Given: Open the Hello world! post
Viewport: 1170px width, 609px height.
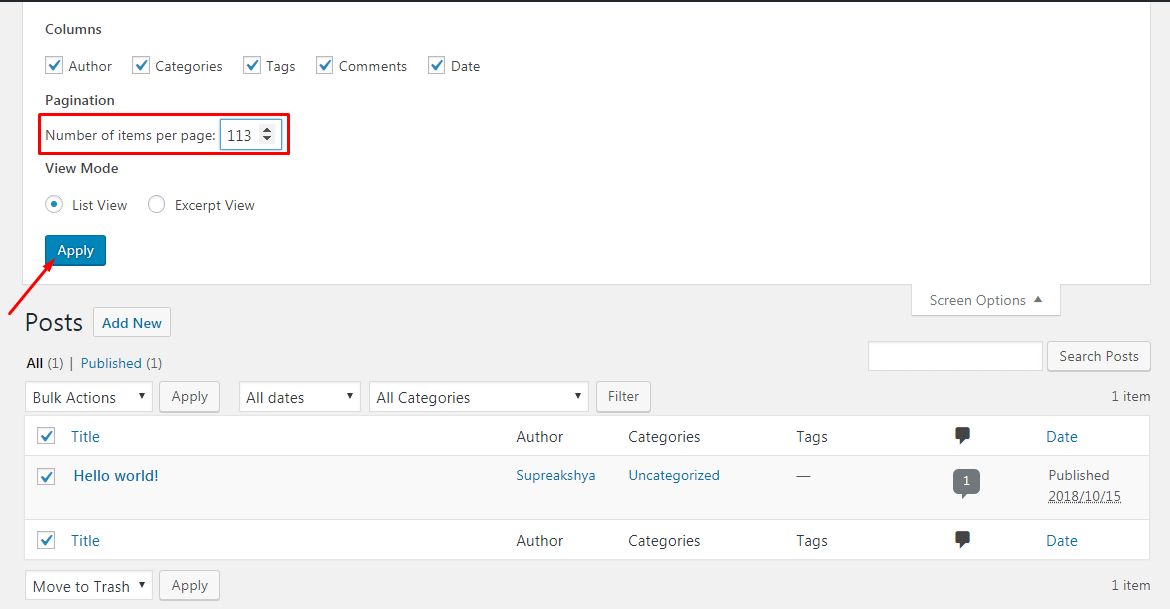Looking at the screenshot, I should 116,476.
